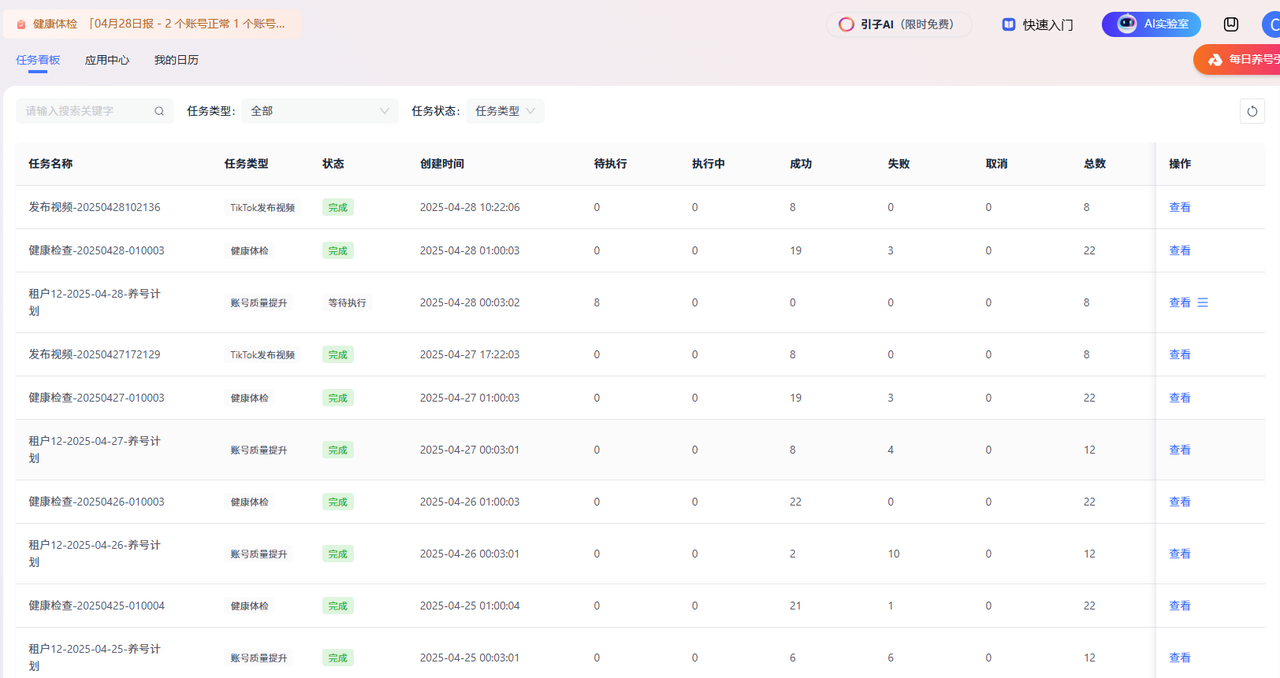Screen dimensions: 1280x678
Task: Click the search magnifier icon
Action: click(x=159, y=111)
